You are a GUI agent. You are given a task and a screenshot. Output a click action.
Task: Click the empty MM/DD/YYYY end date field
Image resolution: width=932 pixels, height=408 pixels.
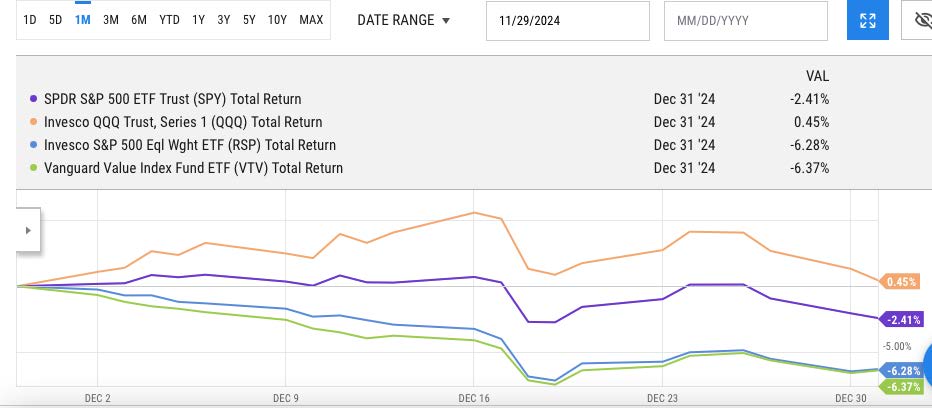click(746, 21)
